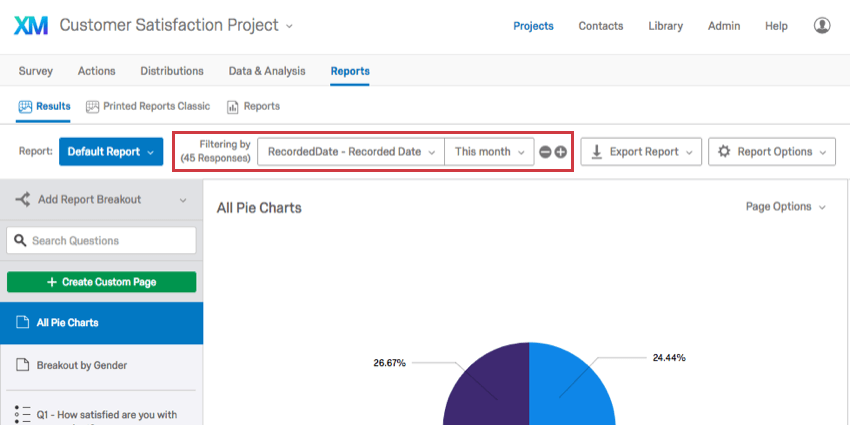The height and width of the screenshot is (425, 850).
Task: Open the Page Options dropdown
Action: [x=785, y=207]
